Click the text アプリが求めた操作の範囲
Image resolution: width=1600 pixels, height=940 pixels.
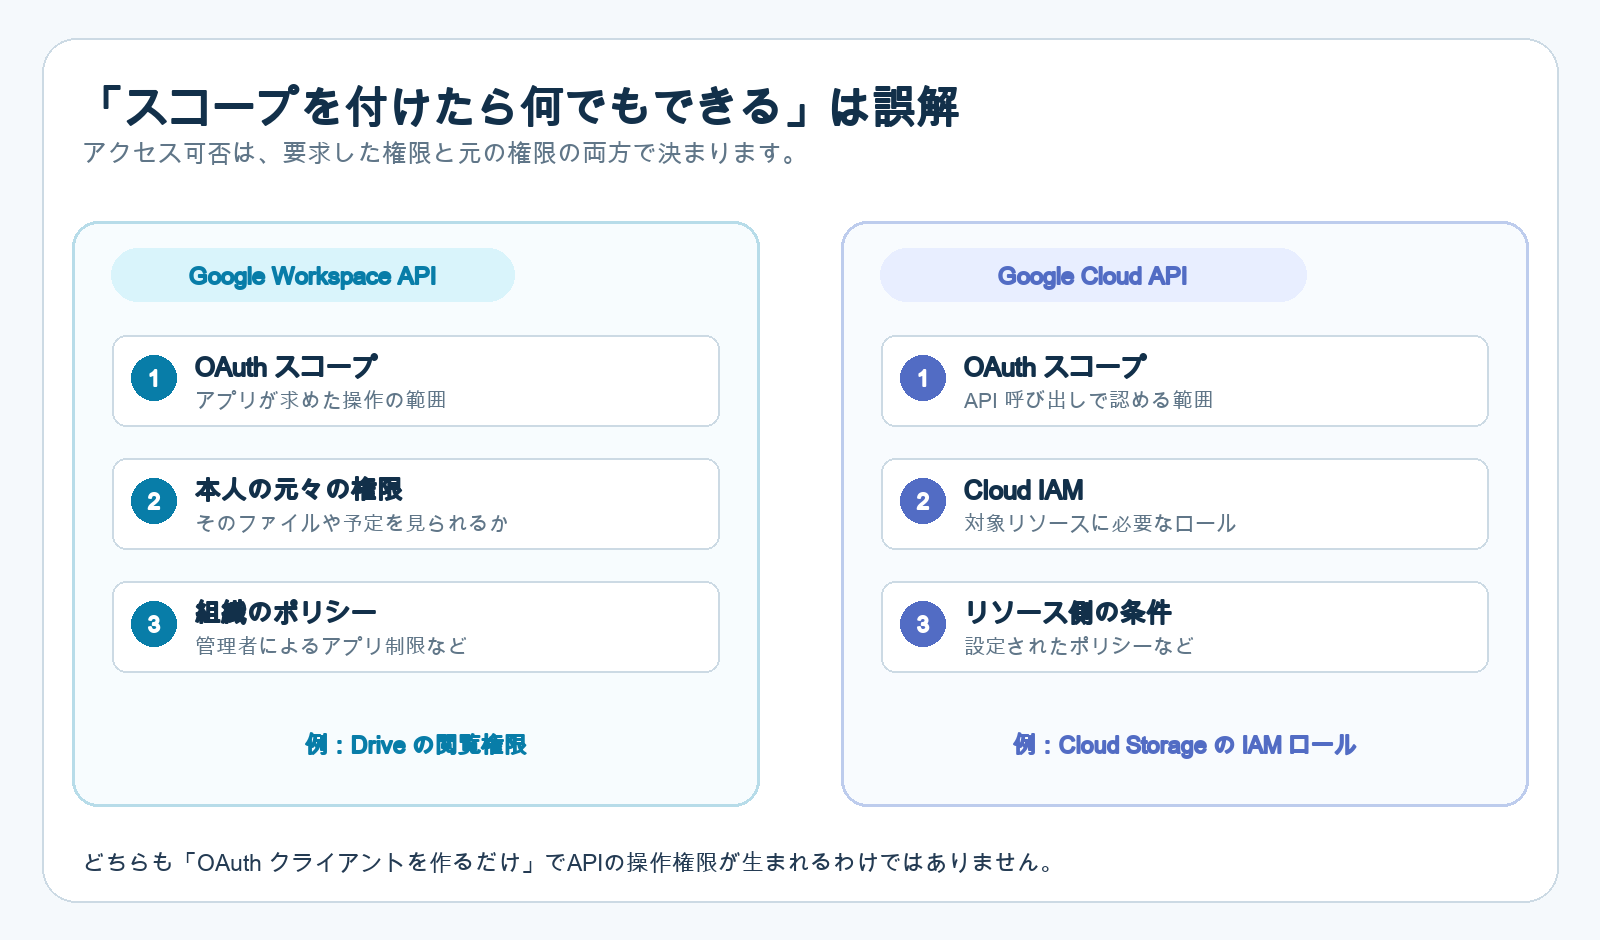(321, 400)
